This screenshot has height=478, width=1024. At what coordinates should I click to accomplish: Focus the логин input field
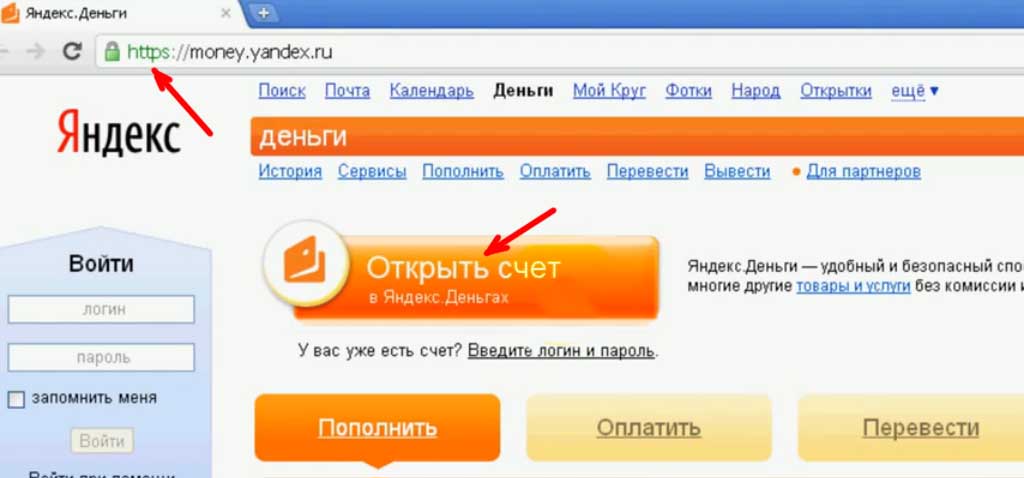point(101,310)
